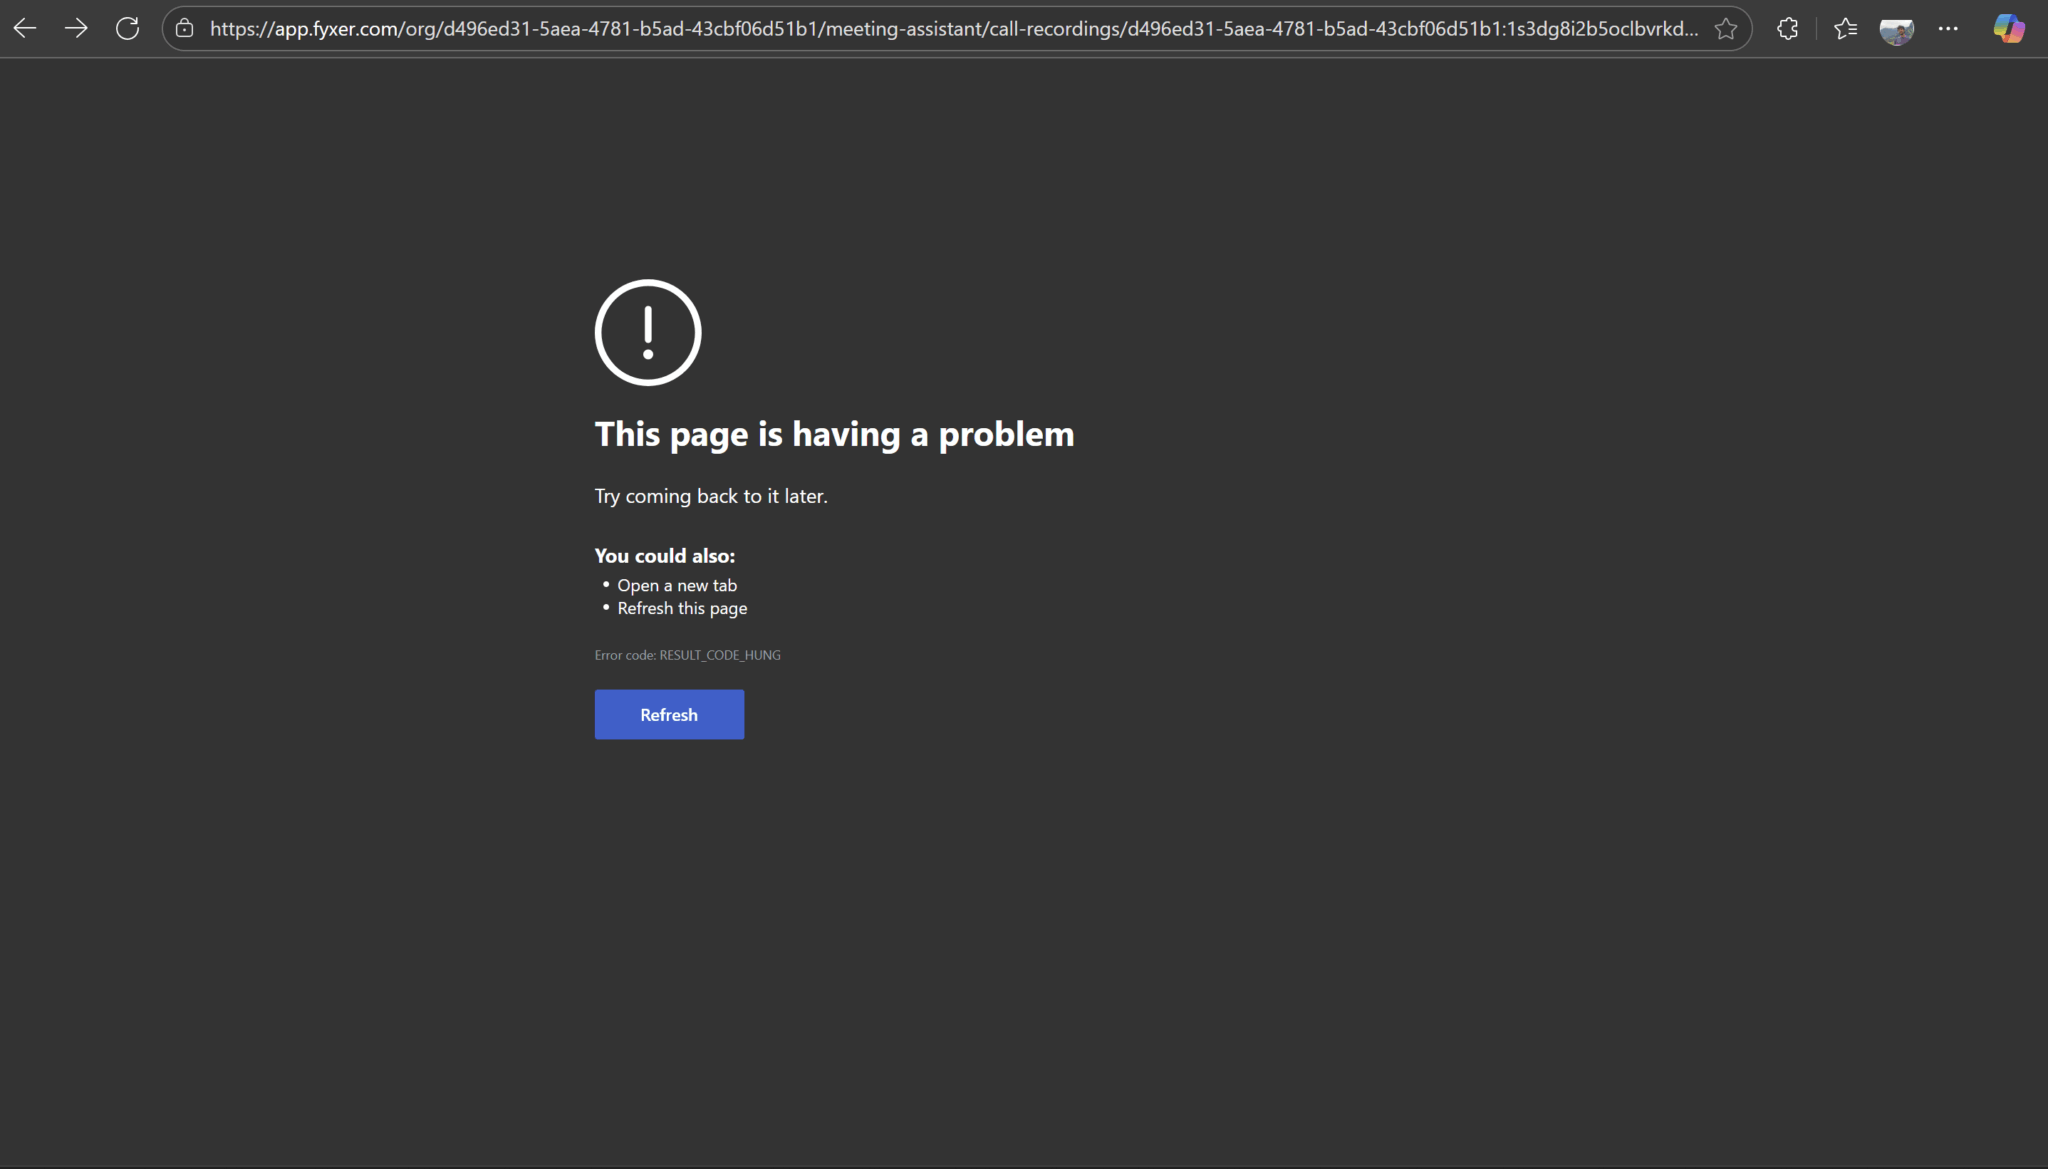Click the error code RESULT_CODE_HUNG text
Viewport: 2048px width, 1169px height.
(687, 654)
